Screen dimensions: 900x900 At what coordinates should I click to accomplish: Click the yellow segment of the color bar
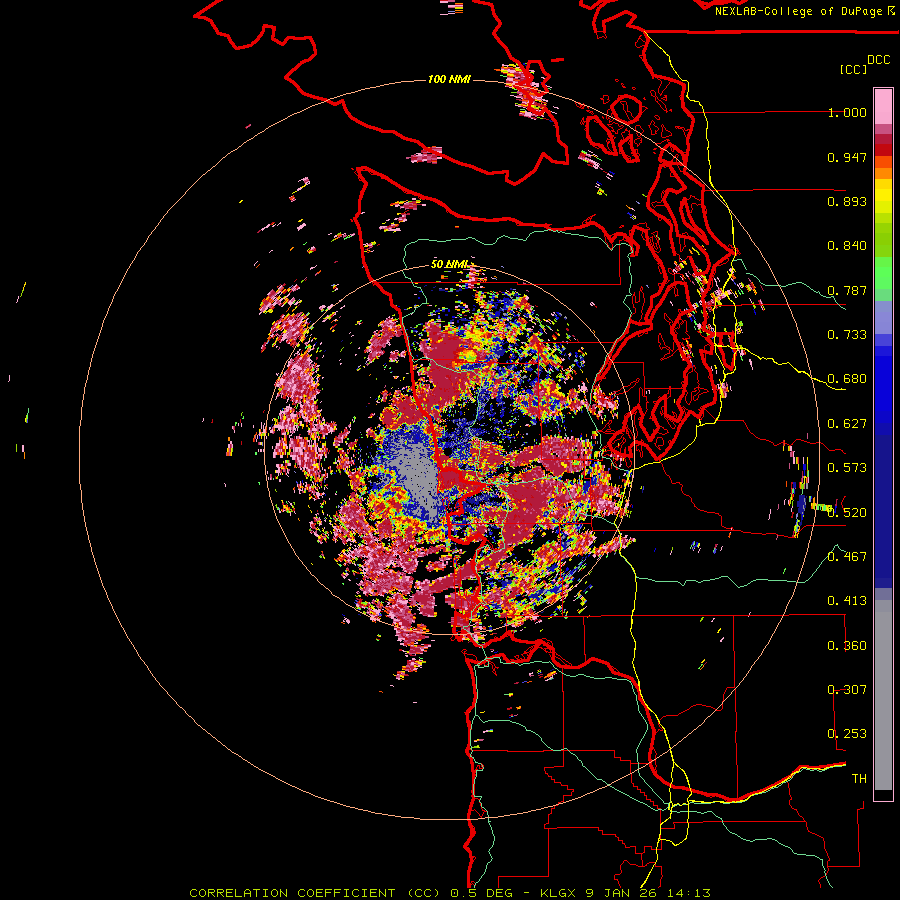pyautogui.click(x=883, y=196)
